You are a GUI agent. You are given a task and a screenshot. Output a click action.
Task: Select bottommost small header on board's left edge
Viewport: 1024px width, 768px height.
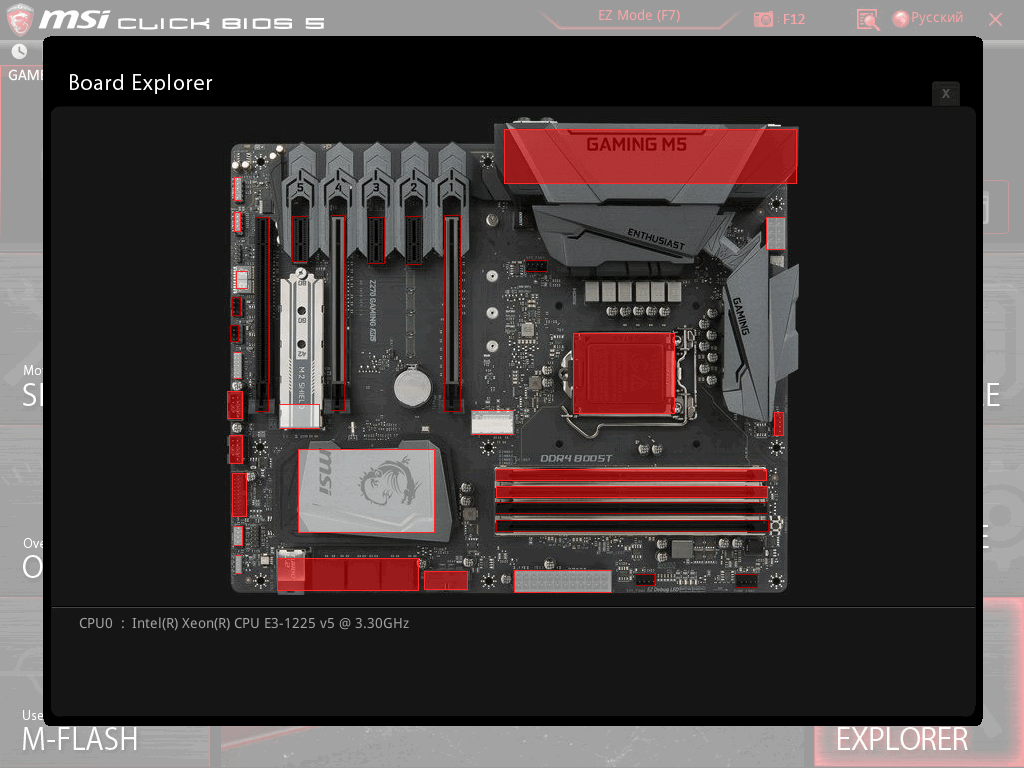coord(238,564)
